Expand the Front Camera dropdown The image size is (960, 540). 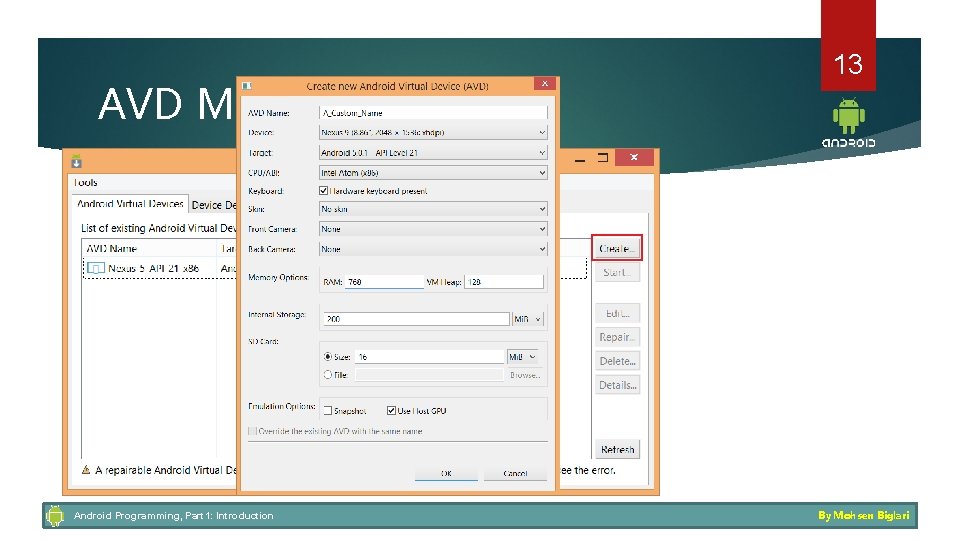pyautogui.click(x=433, y=229)
